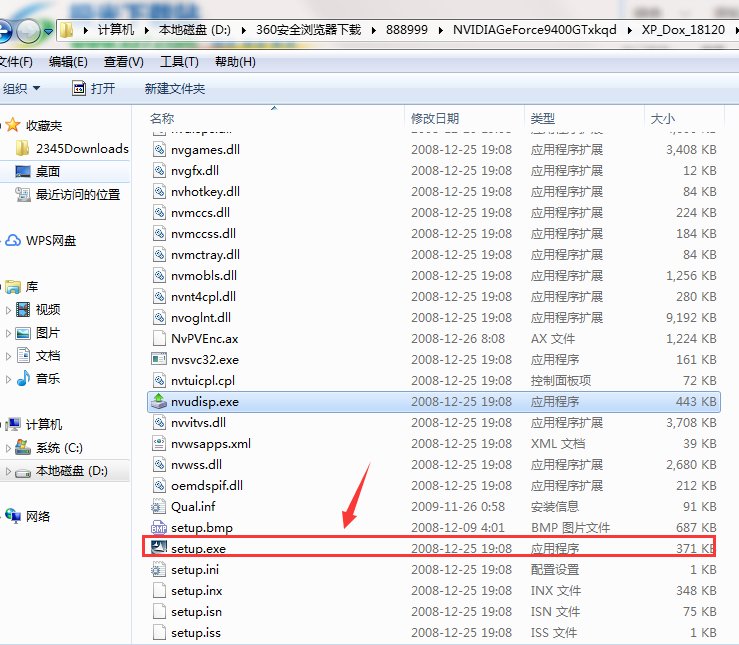Expand the 系统 (C:) drive node

(x=8, y=448)
